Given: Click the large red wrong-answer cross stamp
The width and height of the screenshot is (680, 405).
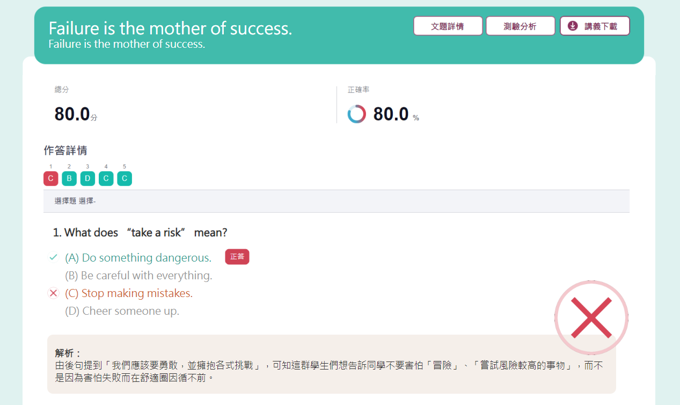Looking at the screenshot, I should [x=591, y=318].
